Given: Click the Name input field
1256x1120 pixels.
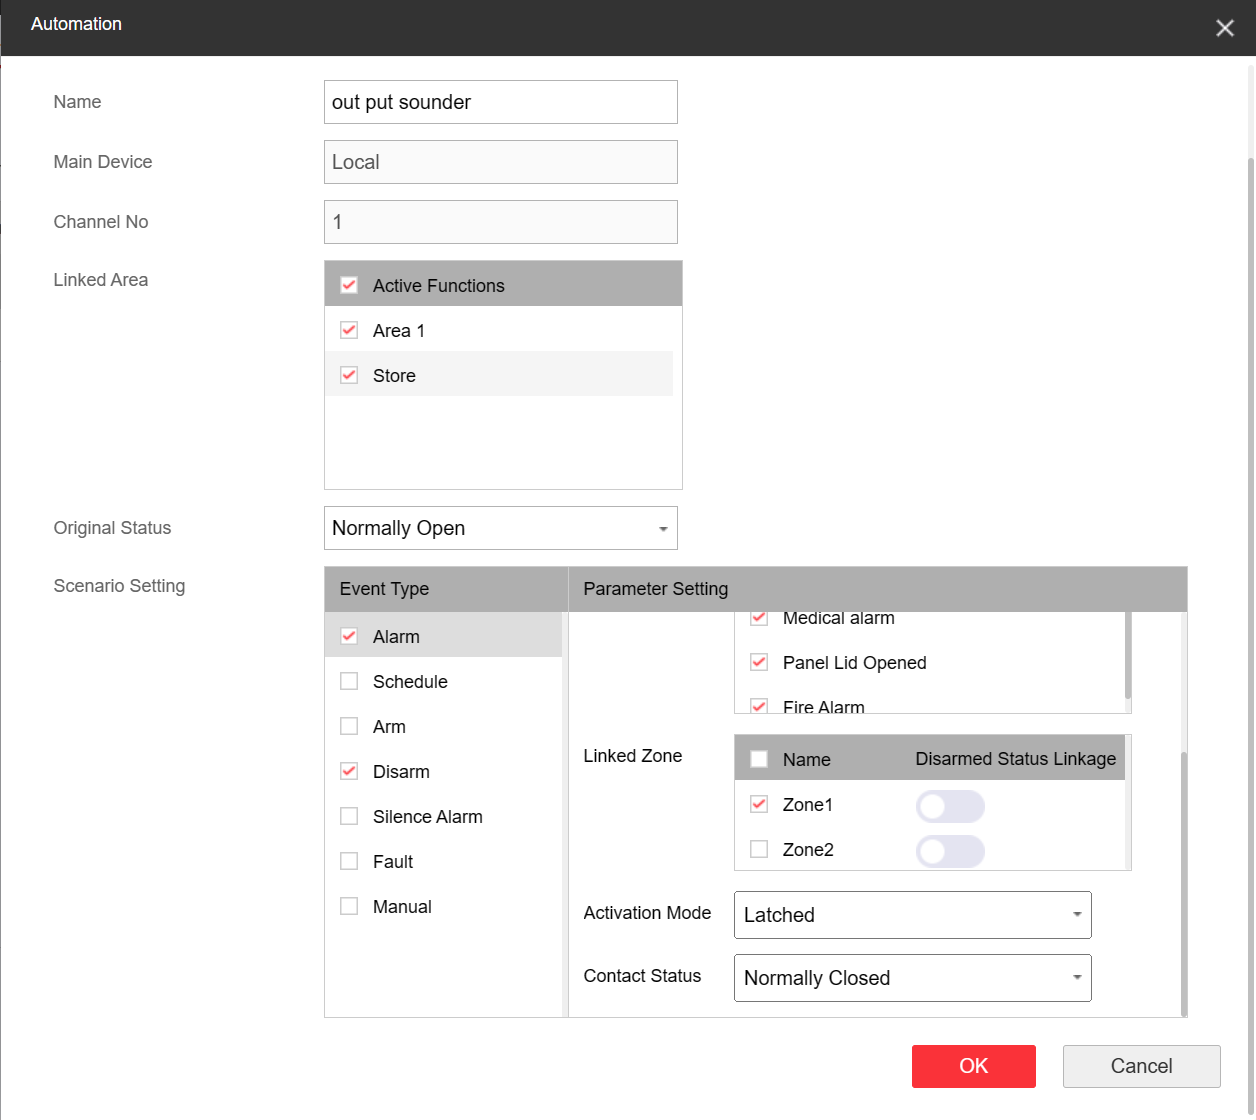Looking at the screenshot, I should (x=500, y=102).
